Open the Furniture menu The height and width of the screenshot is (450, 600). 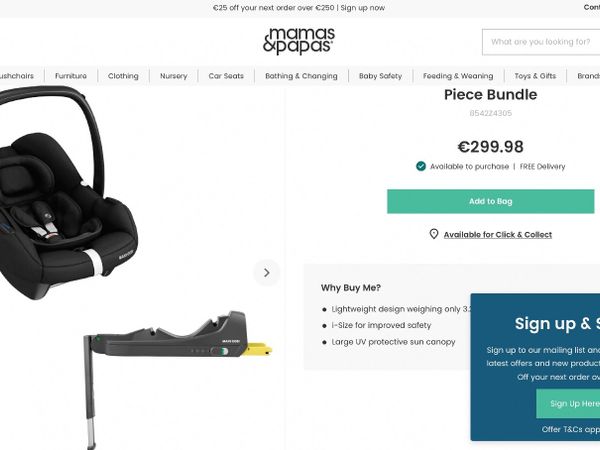click(x=71, y=76)
